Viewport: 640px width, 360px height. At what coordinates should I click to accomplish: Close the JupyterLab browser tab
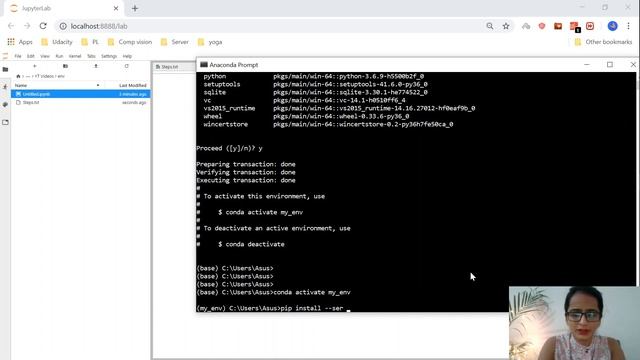(x=116, y=8)
